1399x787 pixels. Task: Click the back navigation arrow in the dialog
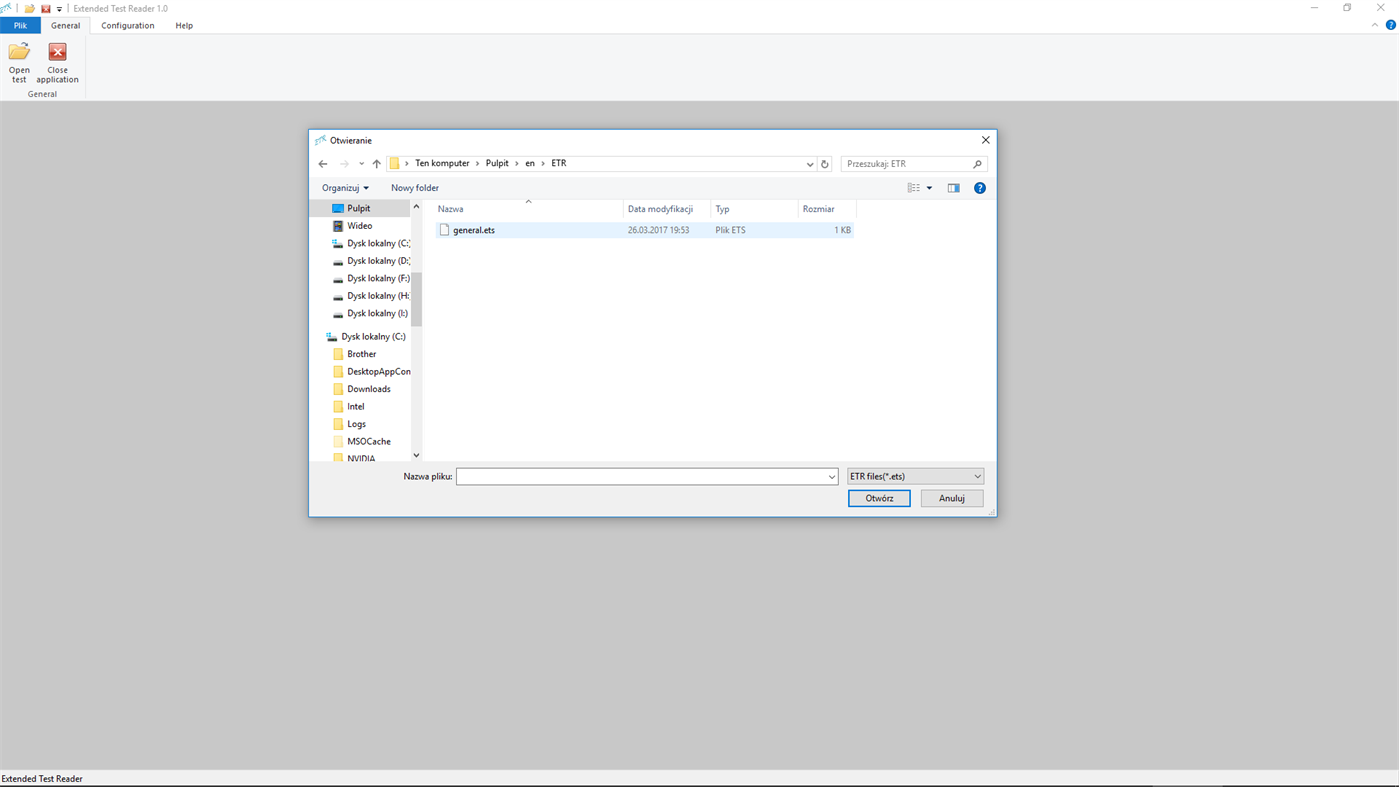click(322, 163)
